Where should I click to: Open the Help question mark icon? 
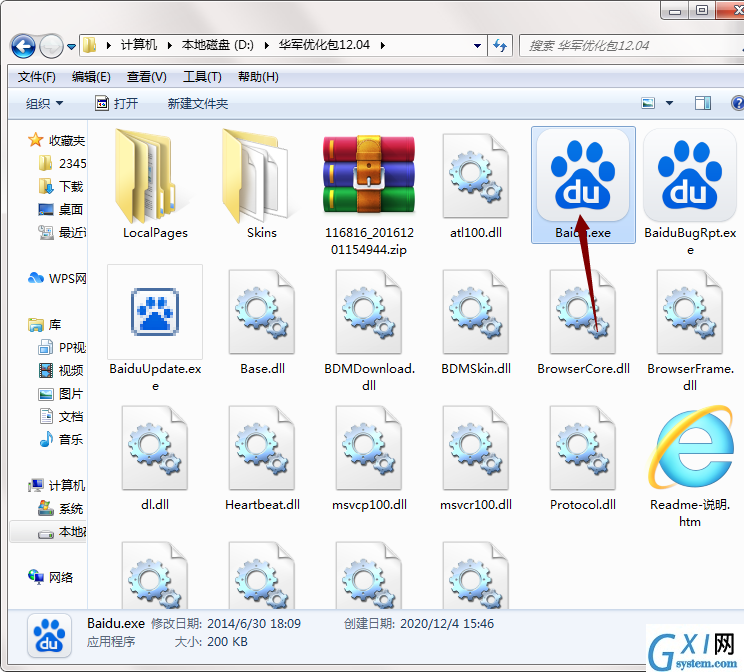tap(738, 103)
